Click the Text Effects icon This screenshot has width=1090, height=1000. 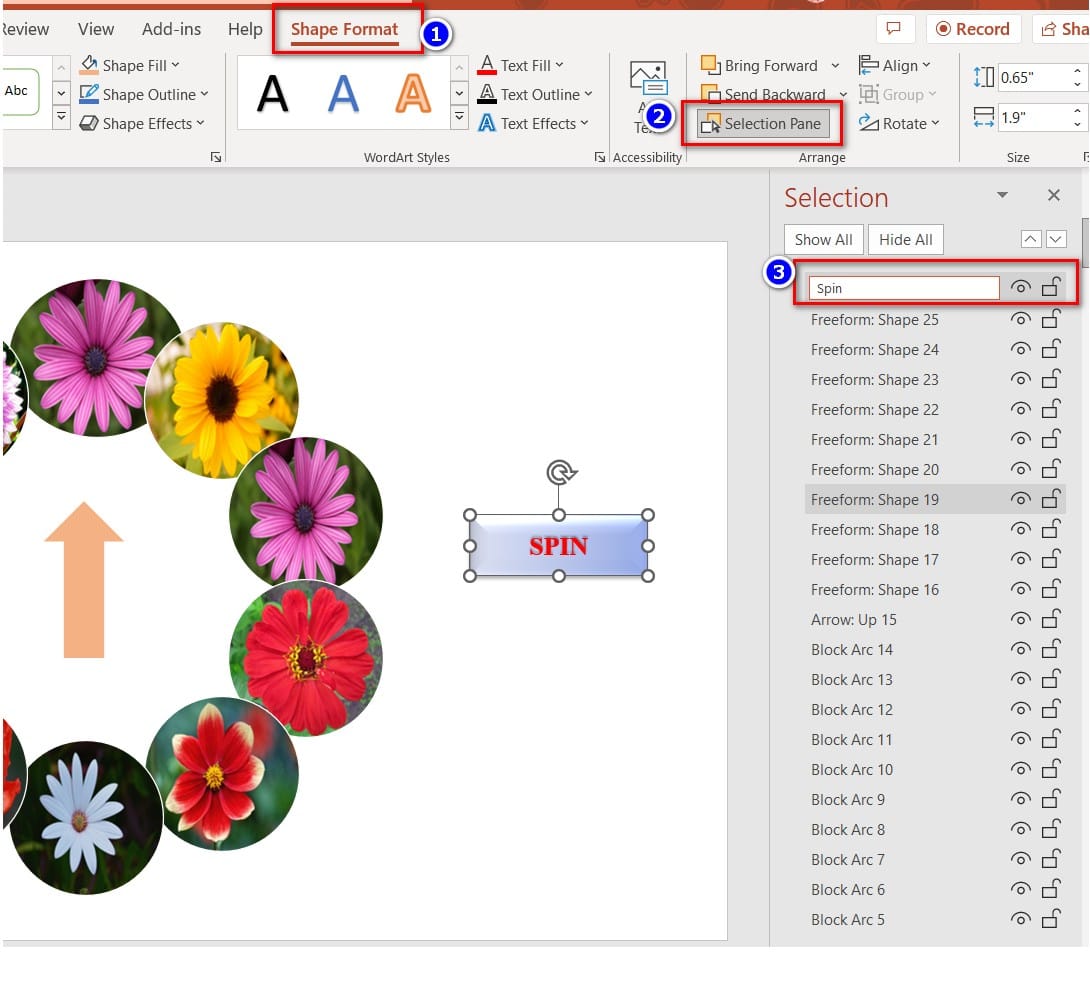tap(487, 124)
